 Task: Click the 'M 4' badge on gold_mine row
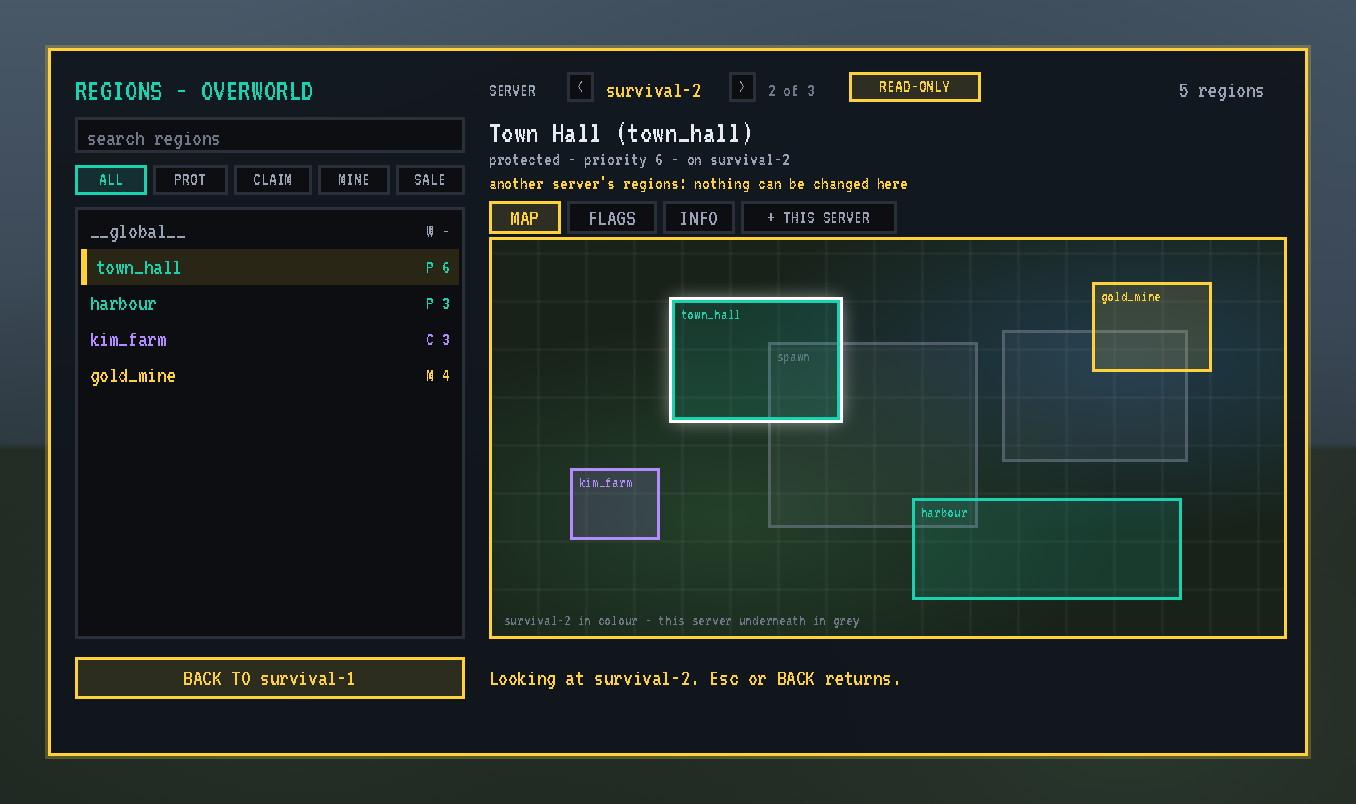pos(438,376)
